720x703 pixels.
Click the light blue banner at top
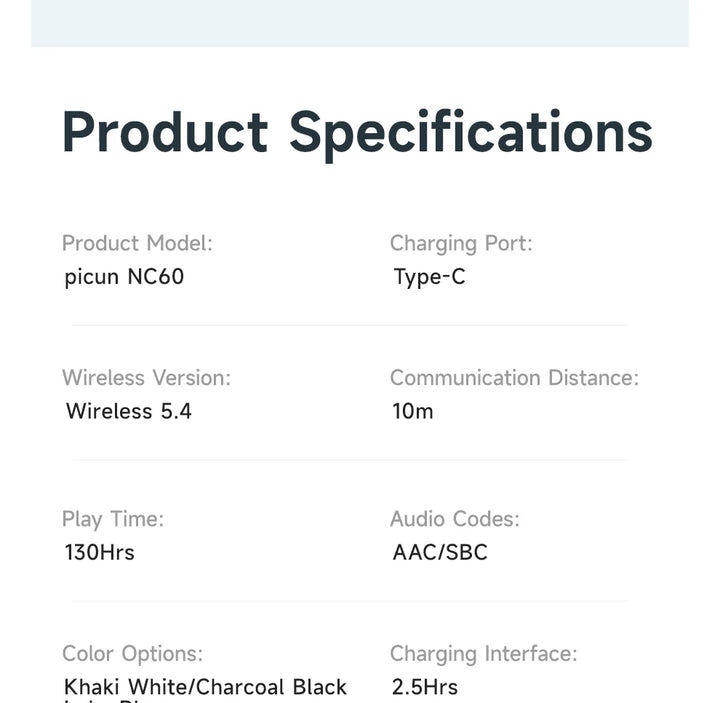pyautogui.click(x=360, y=22)
